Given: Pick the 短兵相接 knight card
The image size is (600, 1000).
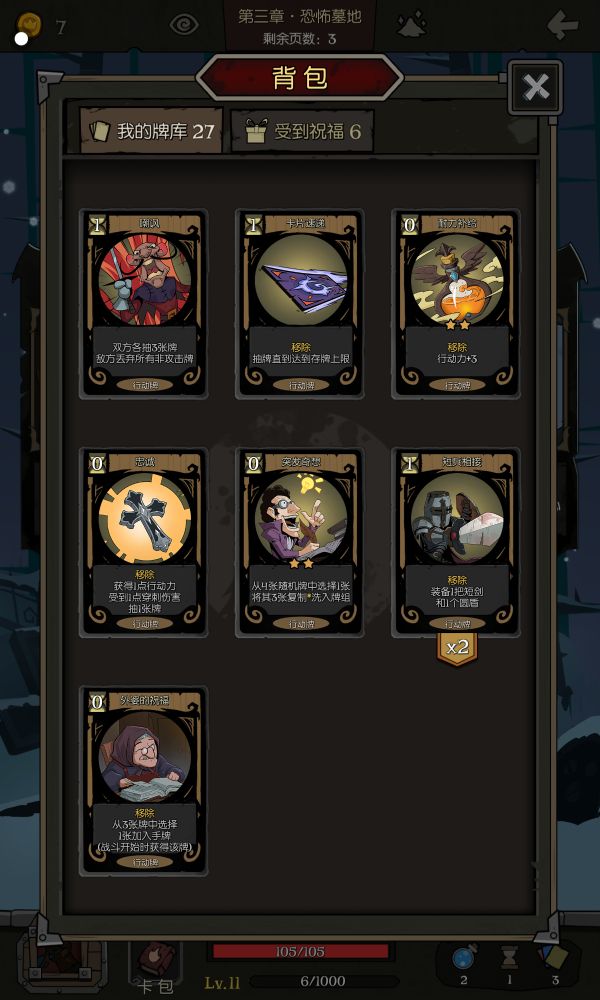Looking at the screenshot, I should [x=456, y=542].
